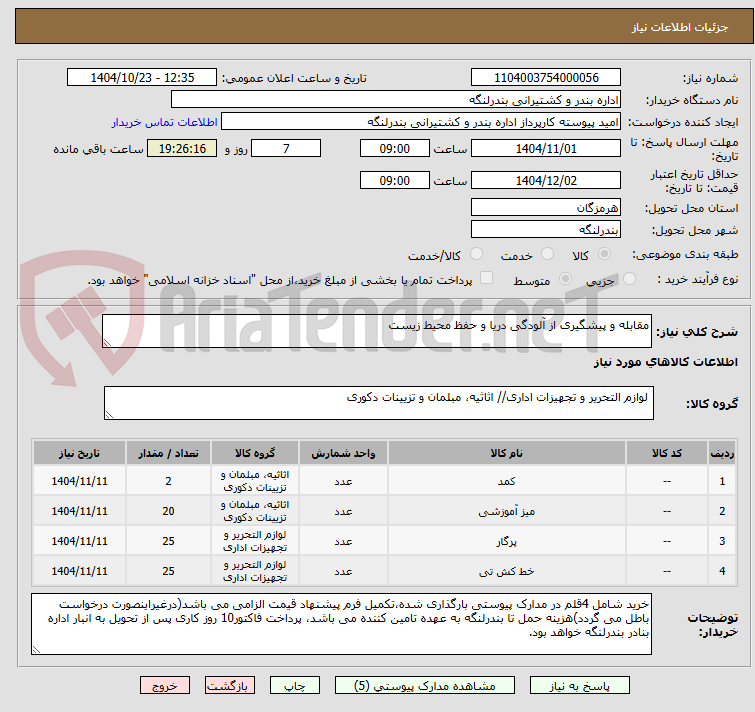This screenshot has height=712, width=755.
Task: Open مشاهده مدارک پیوستی (5) attachments
Action: (x=425, y=685)
